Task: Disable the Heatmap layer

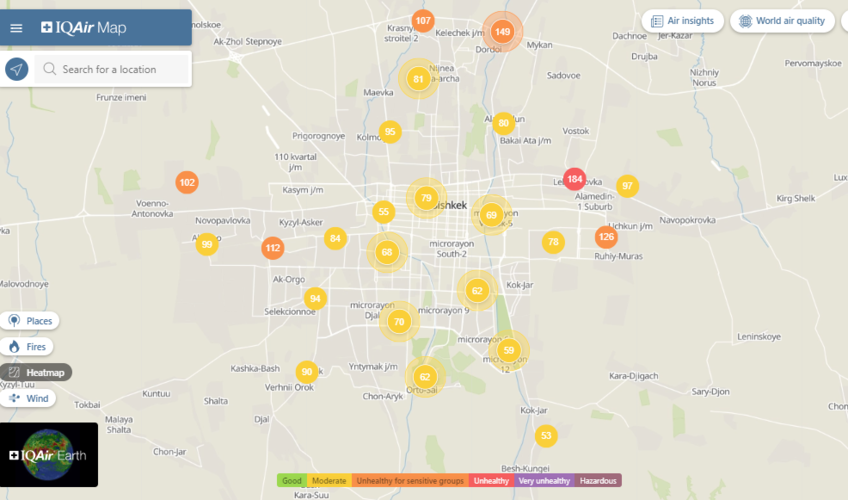Action: (x=36, y=372)
